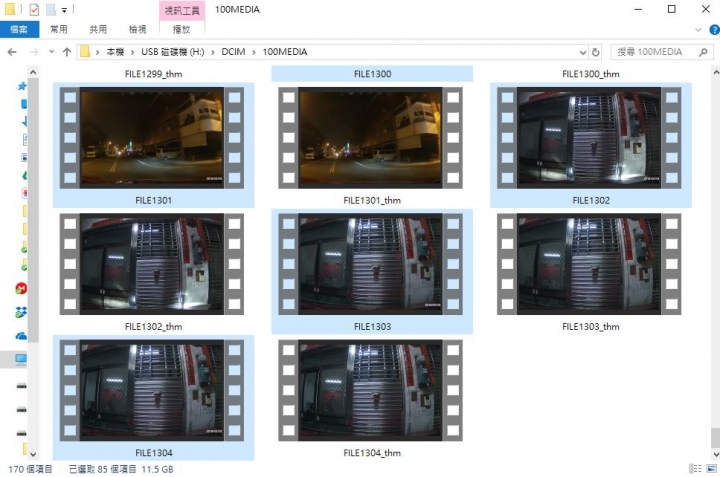Screen dimensions: 720x477
Task: Go up one level with the up arrow
Action: [x=67, y=52]
